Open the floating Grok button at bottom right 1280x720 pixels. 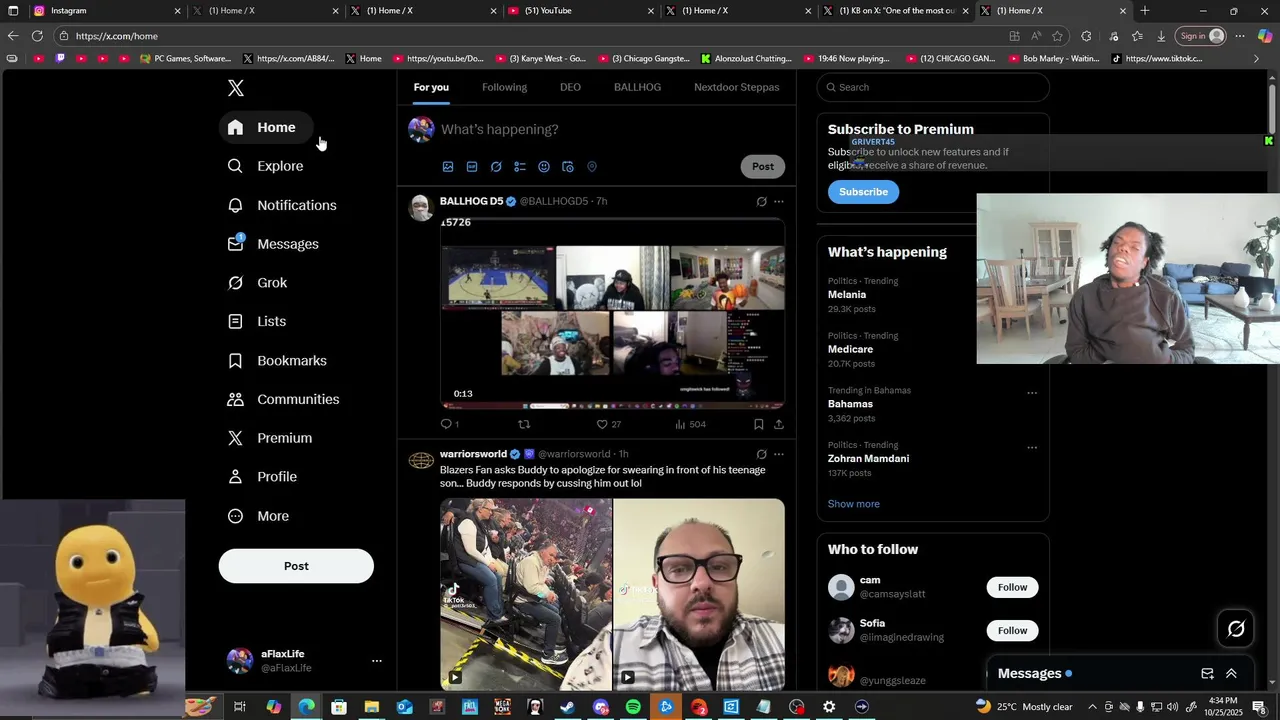[1236, 628]
